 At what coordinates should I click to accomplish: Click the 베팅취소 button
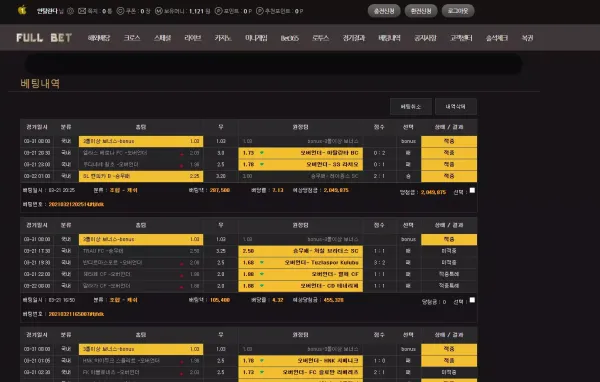click(x=411, y=106)
